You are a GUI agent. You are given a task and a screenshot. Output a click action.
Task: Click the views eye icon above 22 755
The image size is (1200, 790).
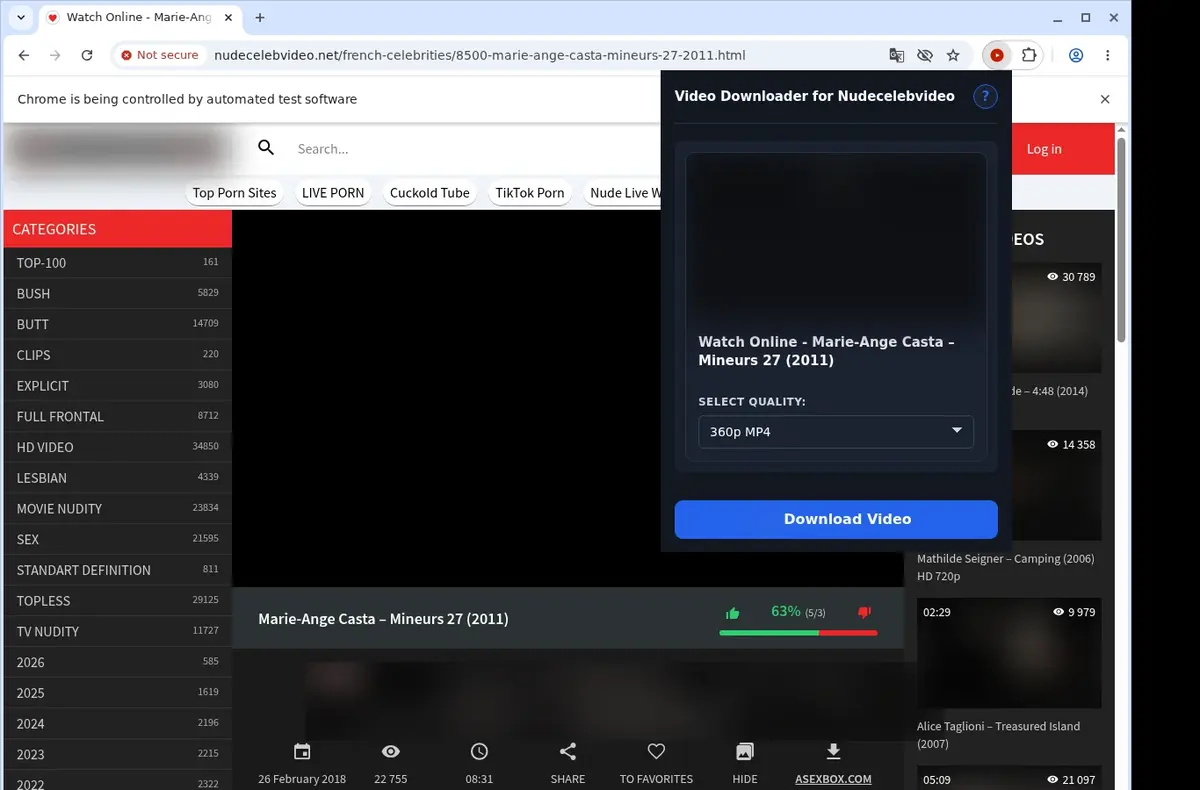391,752
